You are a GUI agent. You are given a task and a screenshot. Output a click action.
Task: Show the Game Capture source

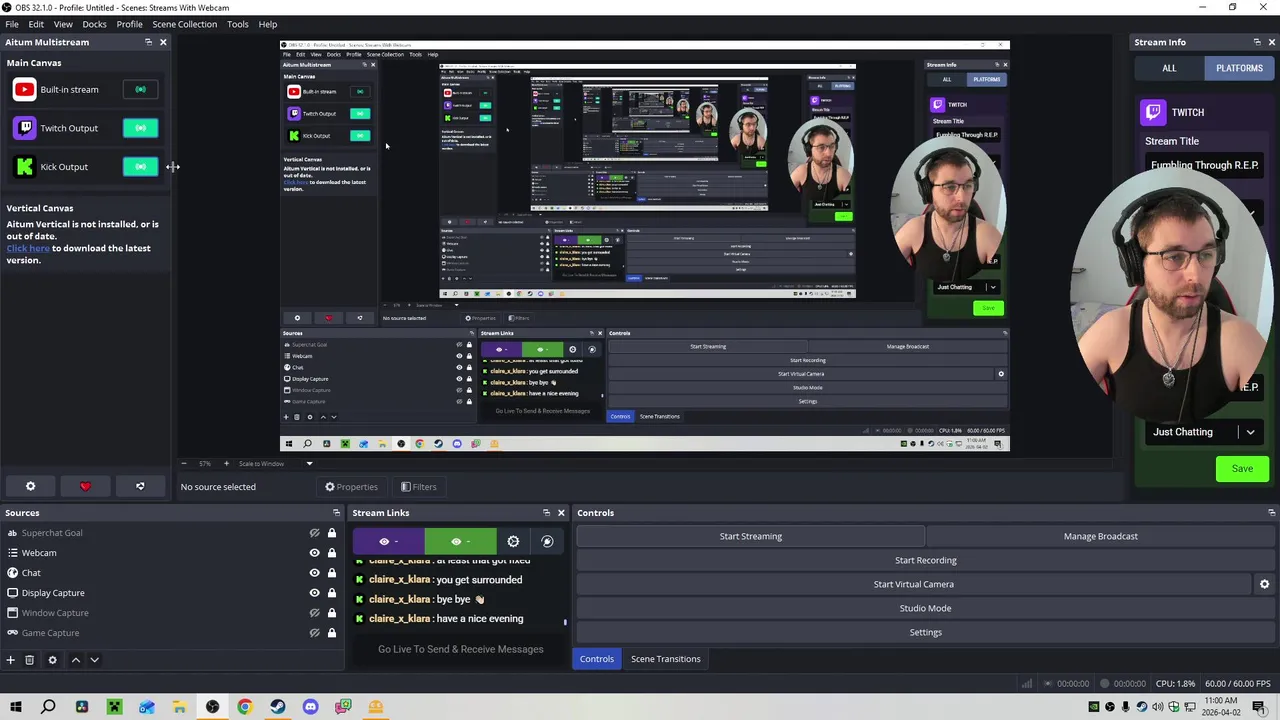coord(314,633)
